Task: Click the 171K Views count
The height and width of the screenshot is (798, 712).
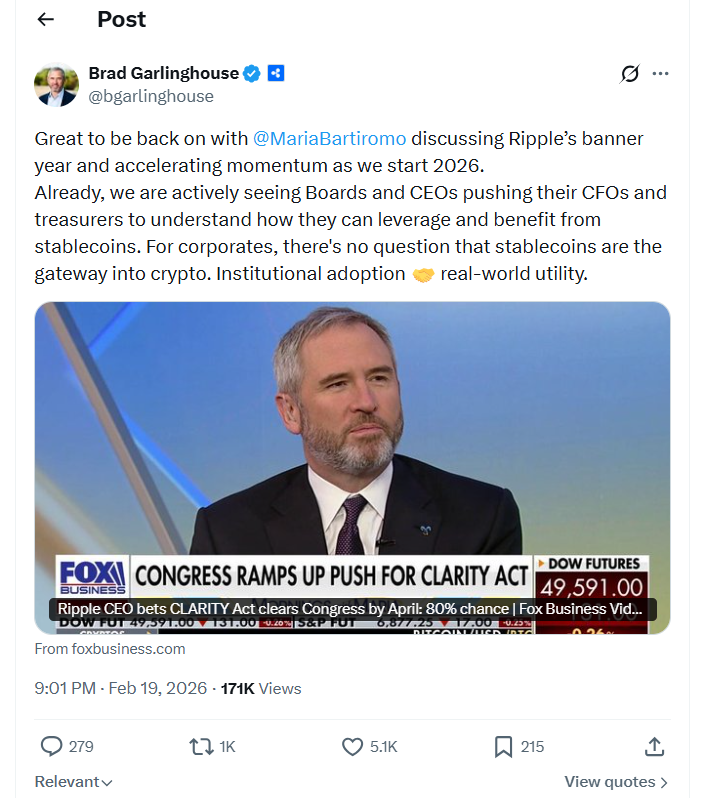Action: pos(260,688)
